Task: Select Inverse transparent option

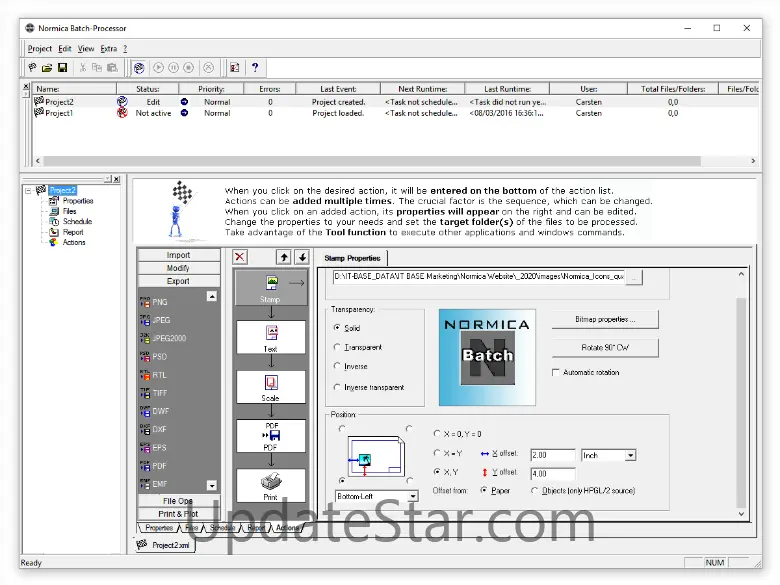Action: (x=337, y=387)
